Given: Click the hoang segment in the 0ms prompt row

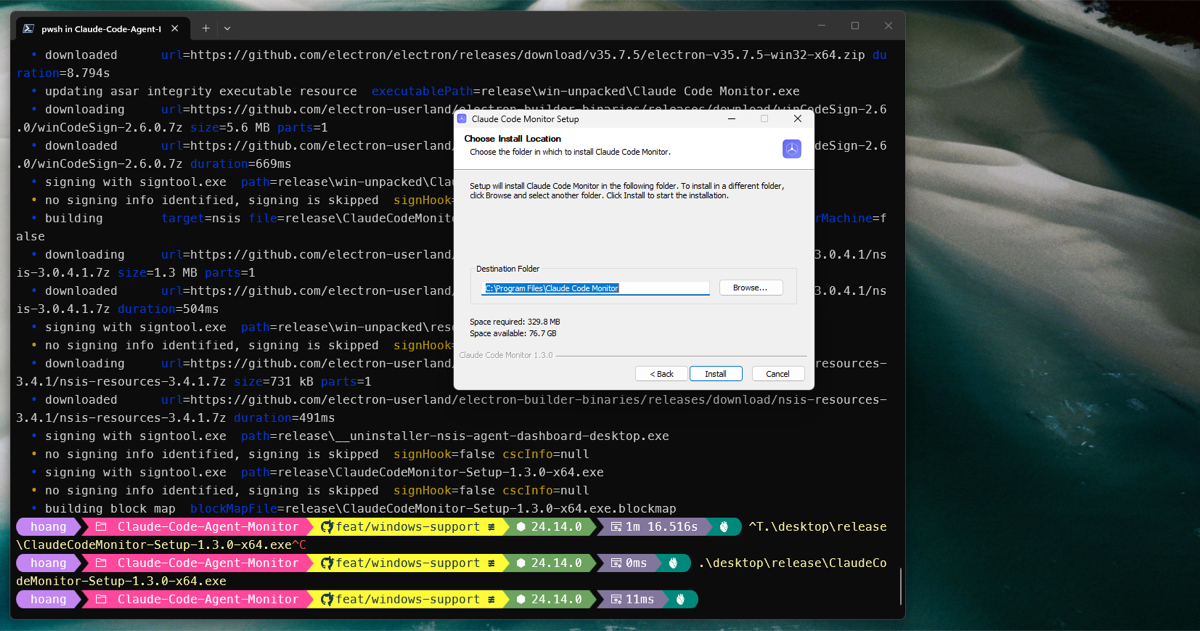Looking at the screenshot, I should coord(49,563).
